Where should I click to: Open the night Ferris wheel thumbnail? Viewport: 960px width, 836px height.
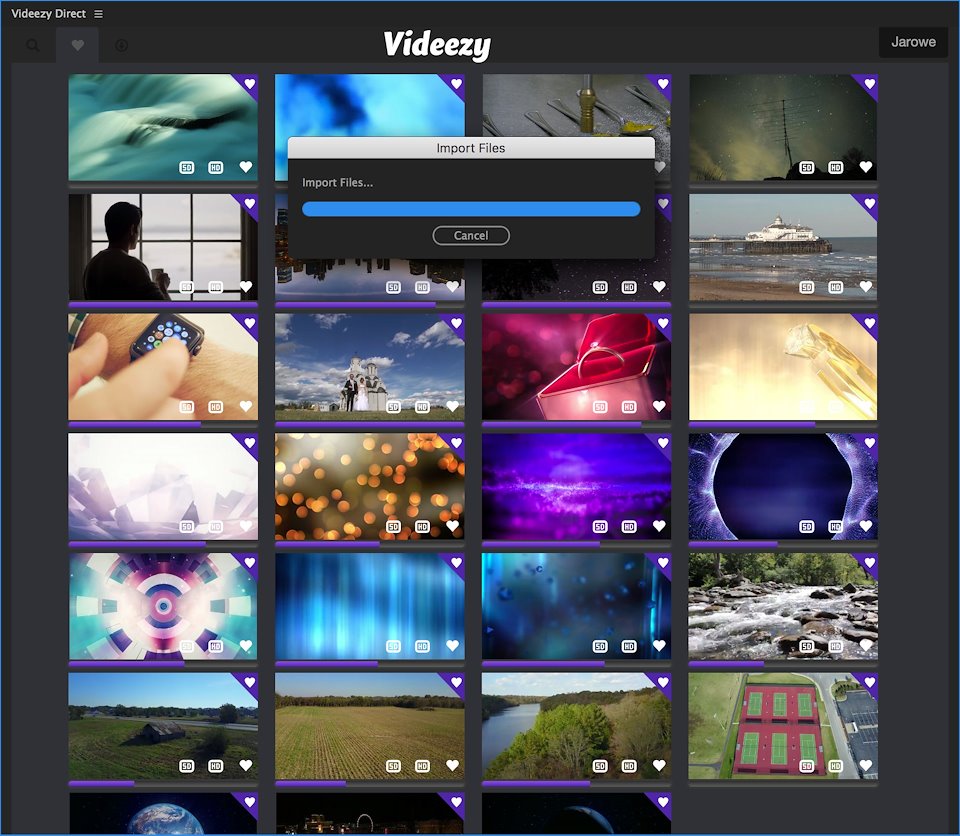(x=370, y=813)
